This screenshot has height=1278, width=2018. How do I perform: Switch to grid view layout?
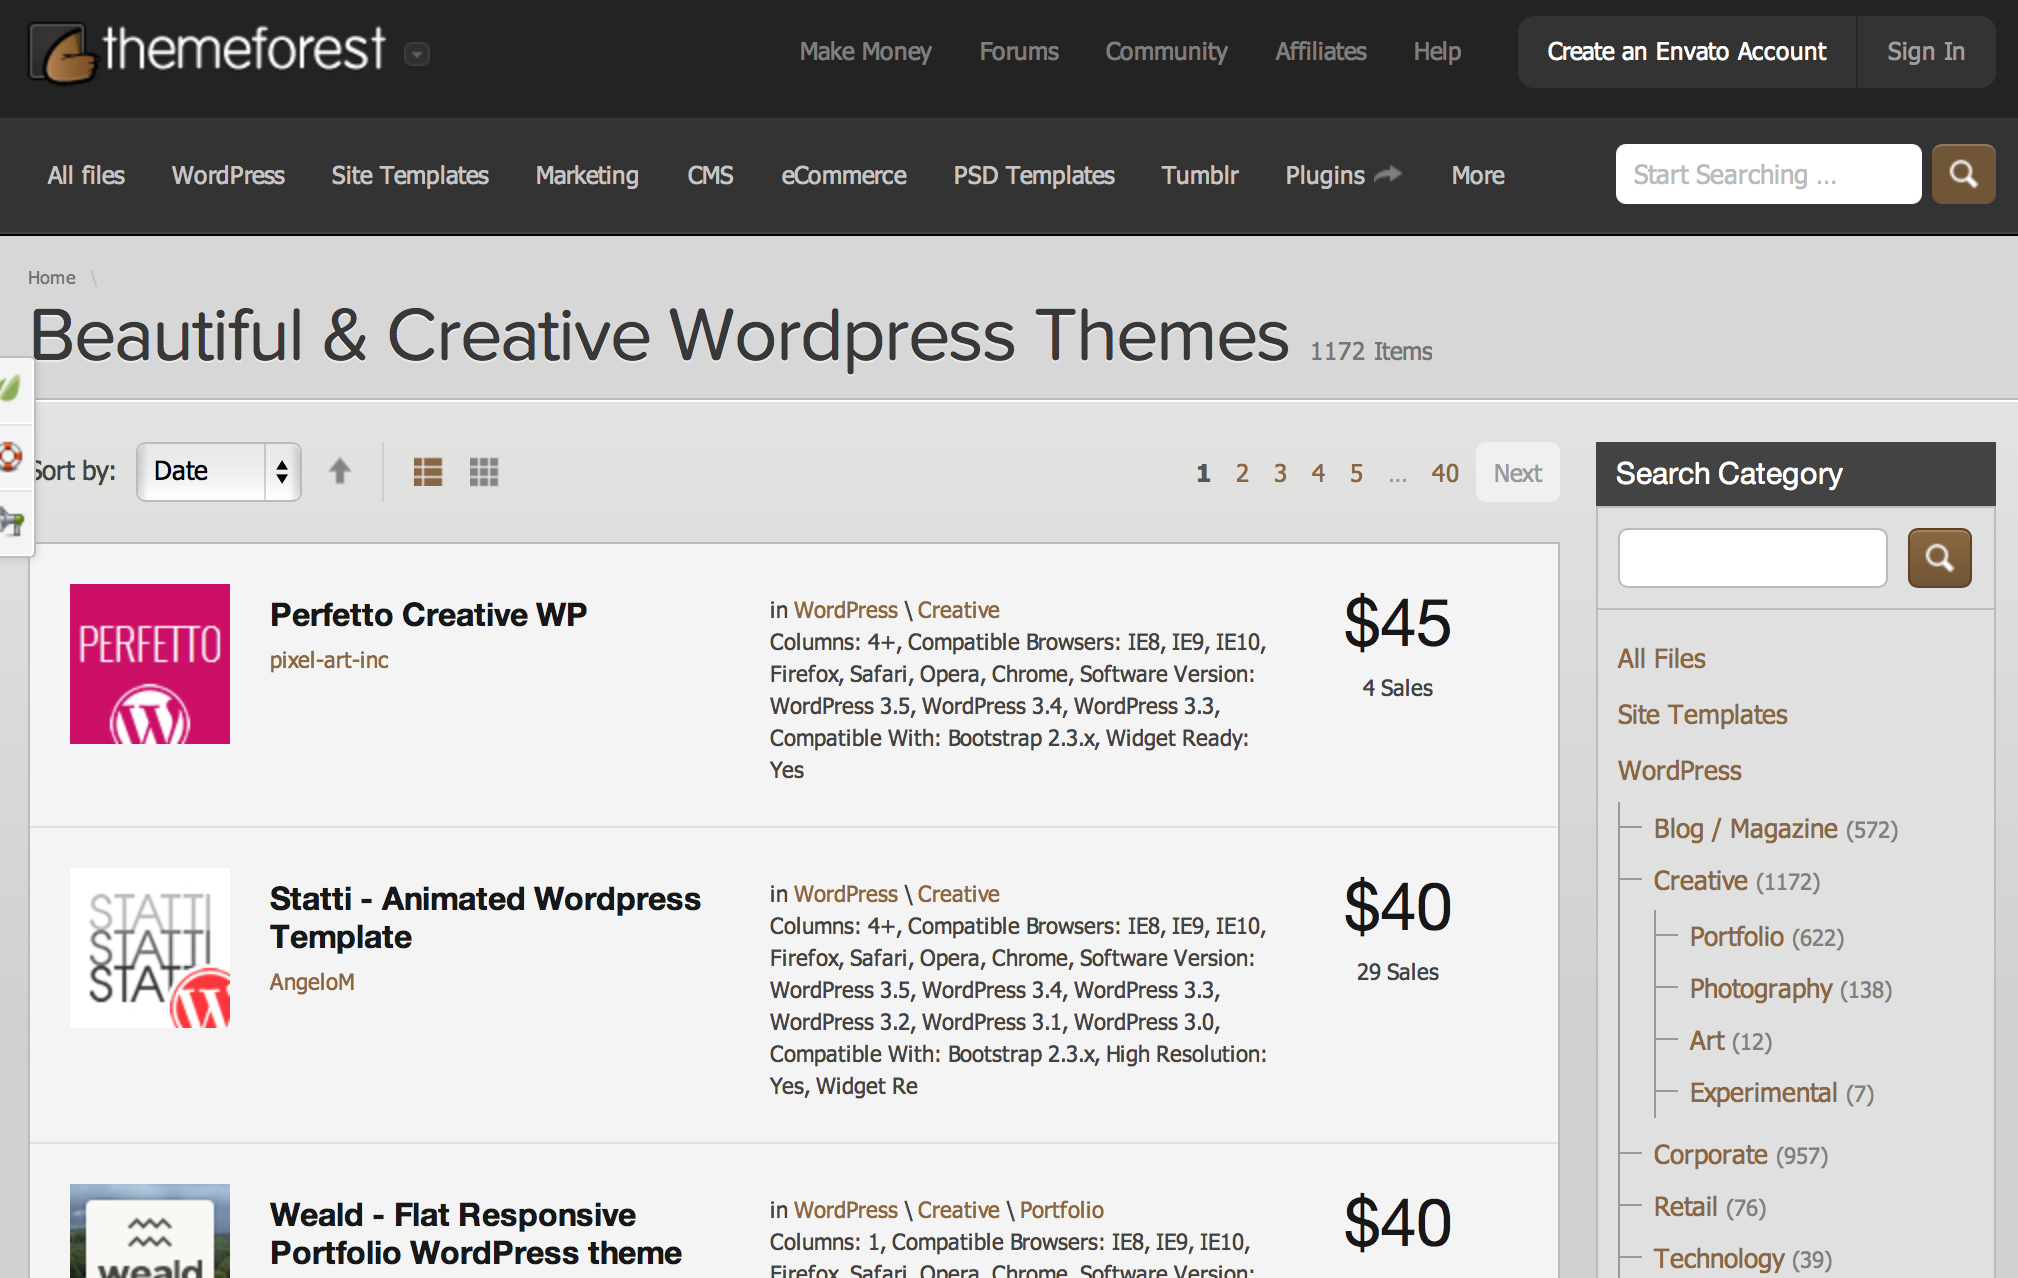[484, 472]
